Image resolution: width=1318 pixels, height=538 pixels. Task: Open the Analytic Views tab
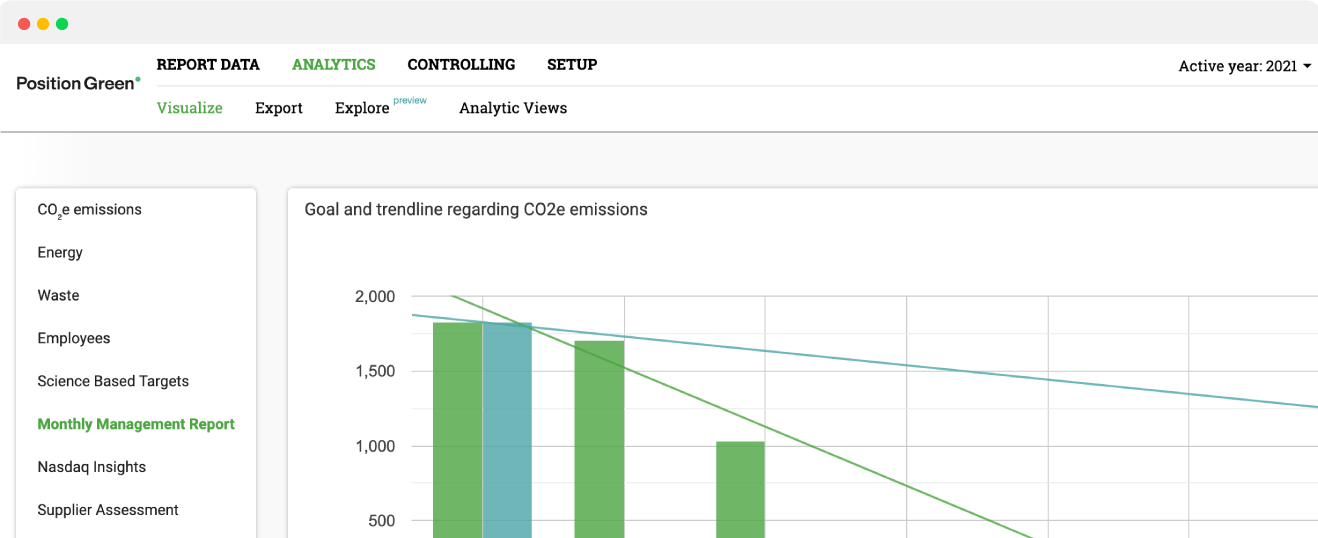click(513, 108)
